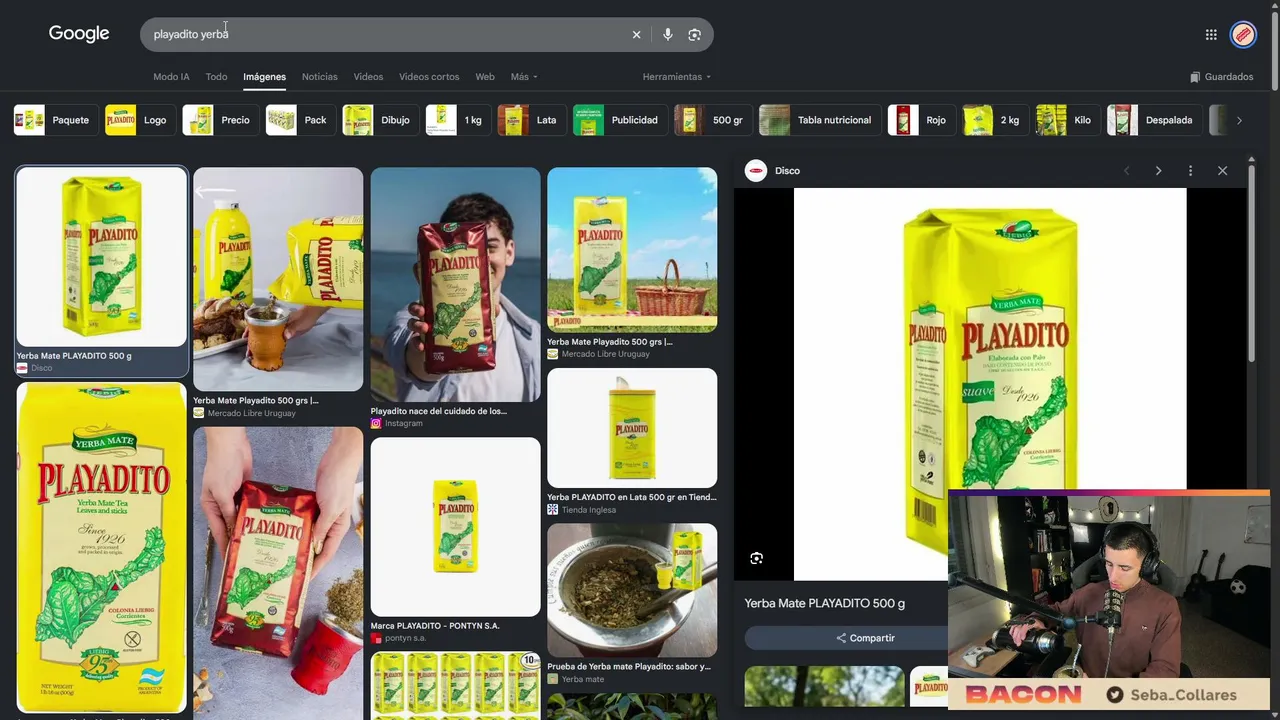Click the Compartir share button
The image size is (1280, 720).
tap(865, 638)
